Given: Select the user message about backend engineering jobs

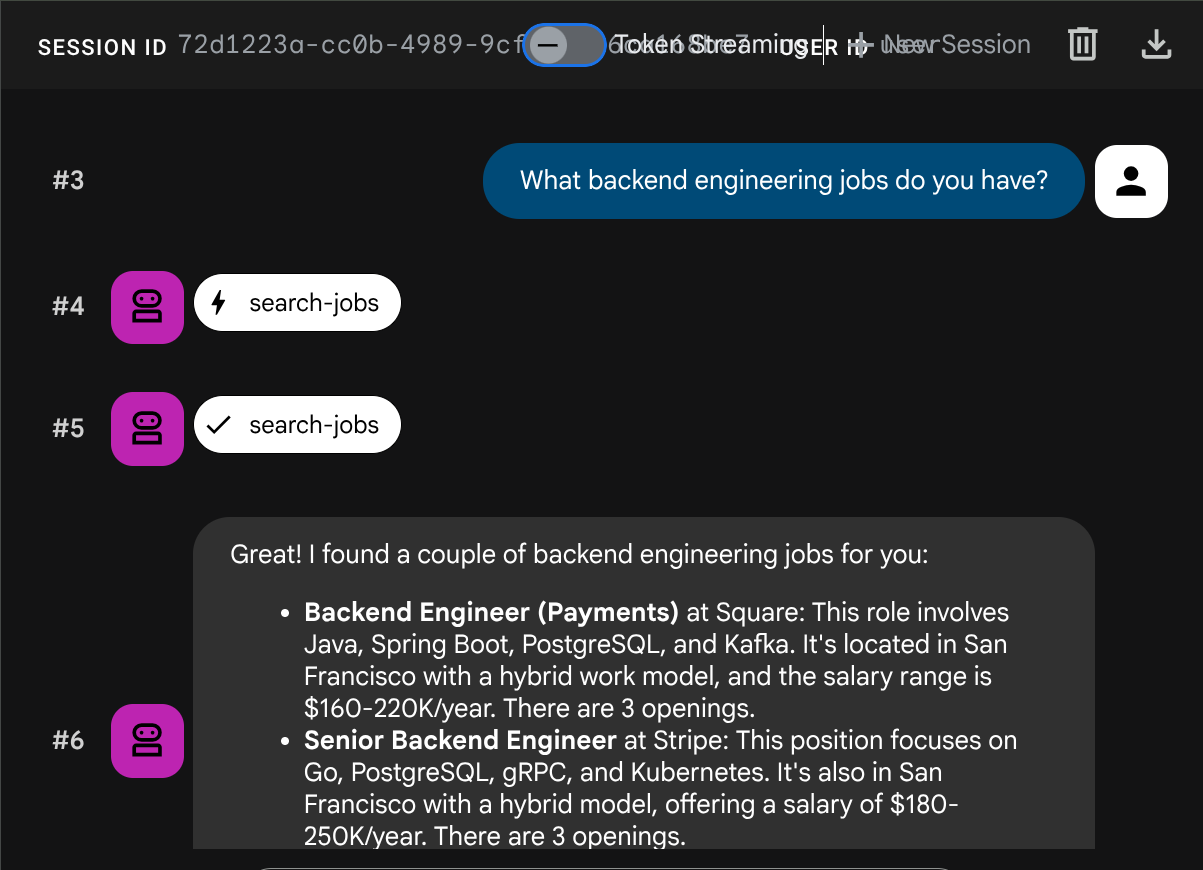Looking at the screenshot, I should click(783, 181).
